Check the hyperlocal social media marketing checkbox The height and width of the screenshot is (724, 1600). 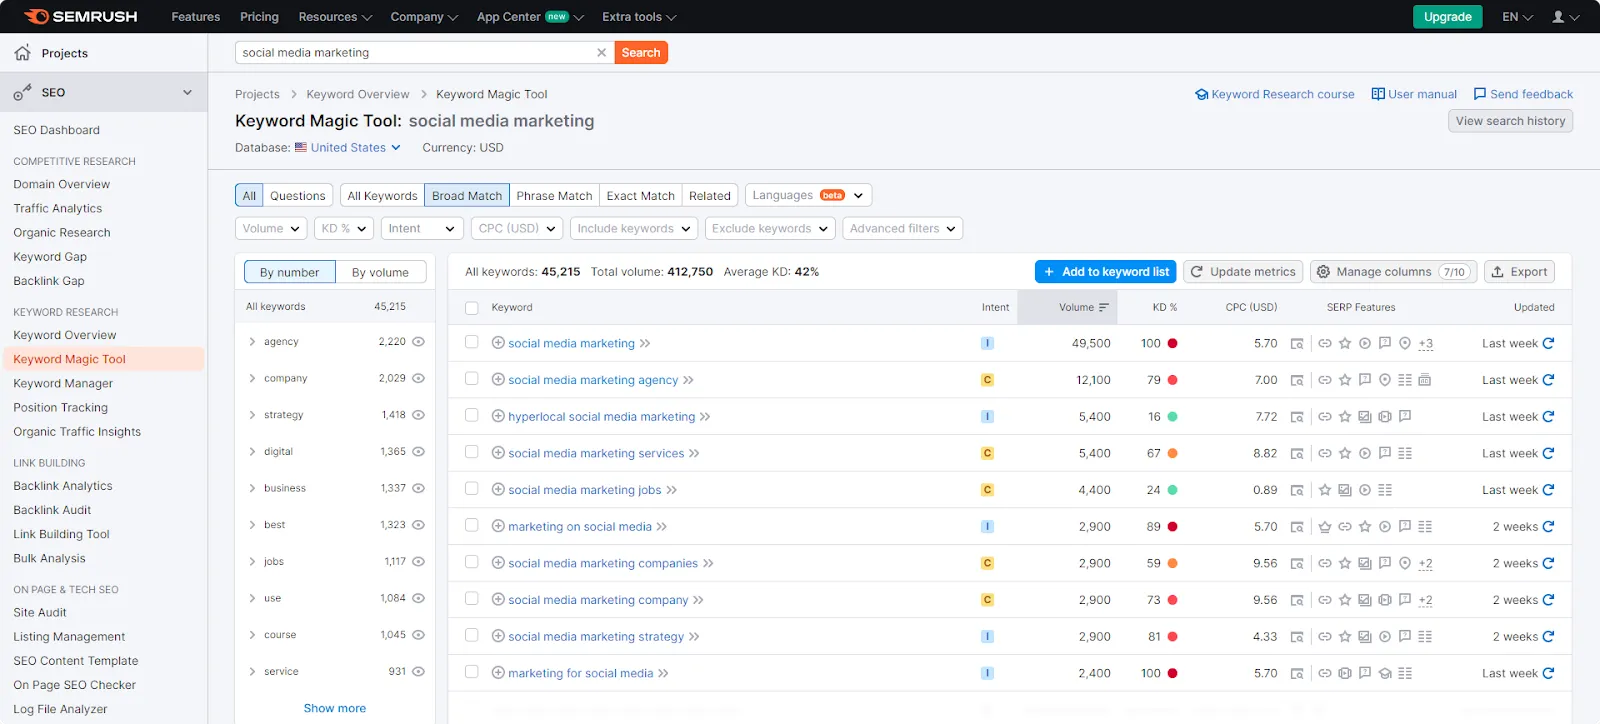point(471,415)
